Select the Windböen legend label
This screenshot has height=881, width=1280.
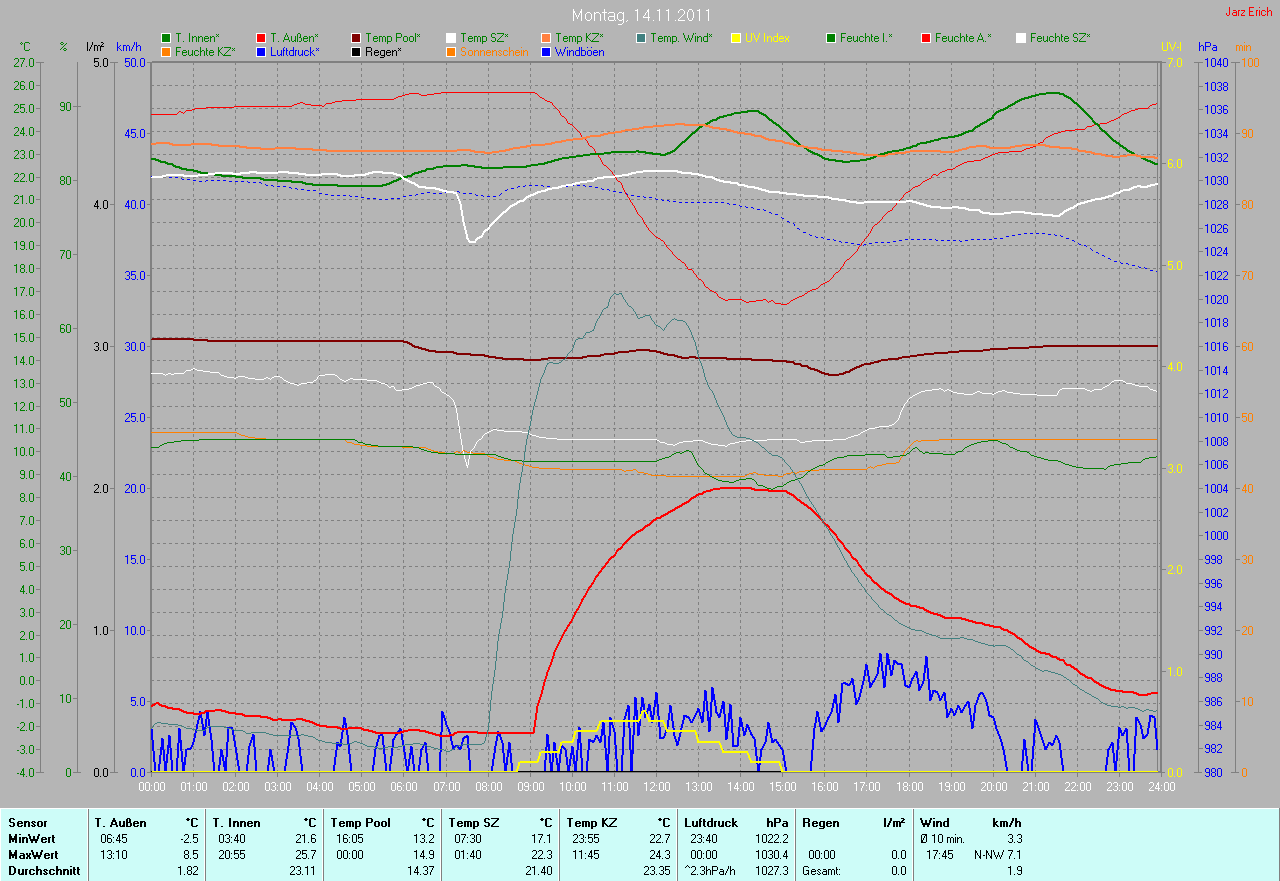click(579, 51)
